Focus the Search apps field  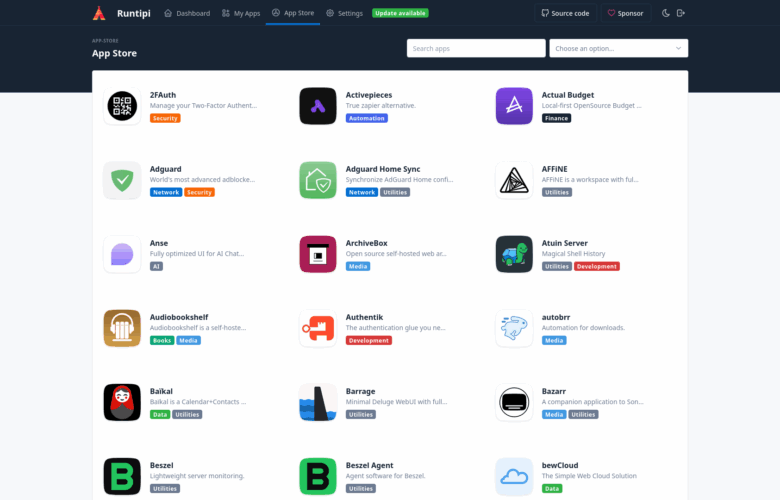[x=476, y=48]
